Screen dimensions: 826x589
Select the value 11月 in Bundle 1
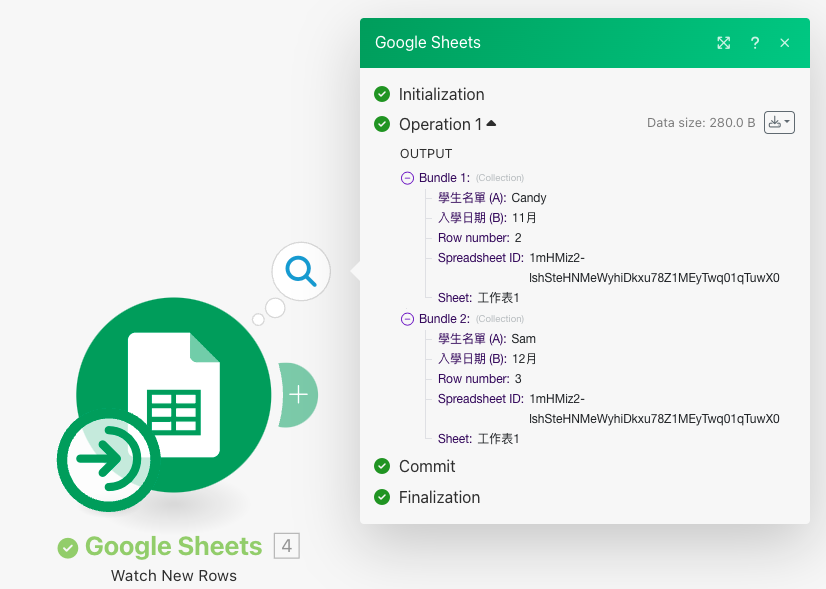coord(524,218)
